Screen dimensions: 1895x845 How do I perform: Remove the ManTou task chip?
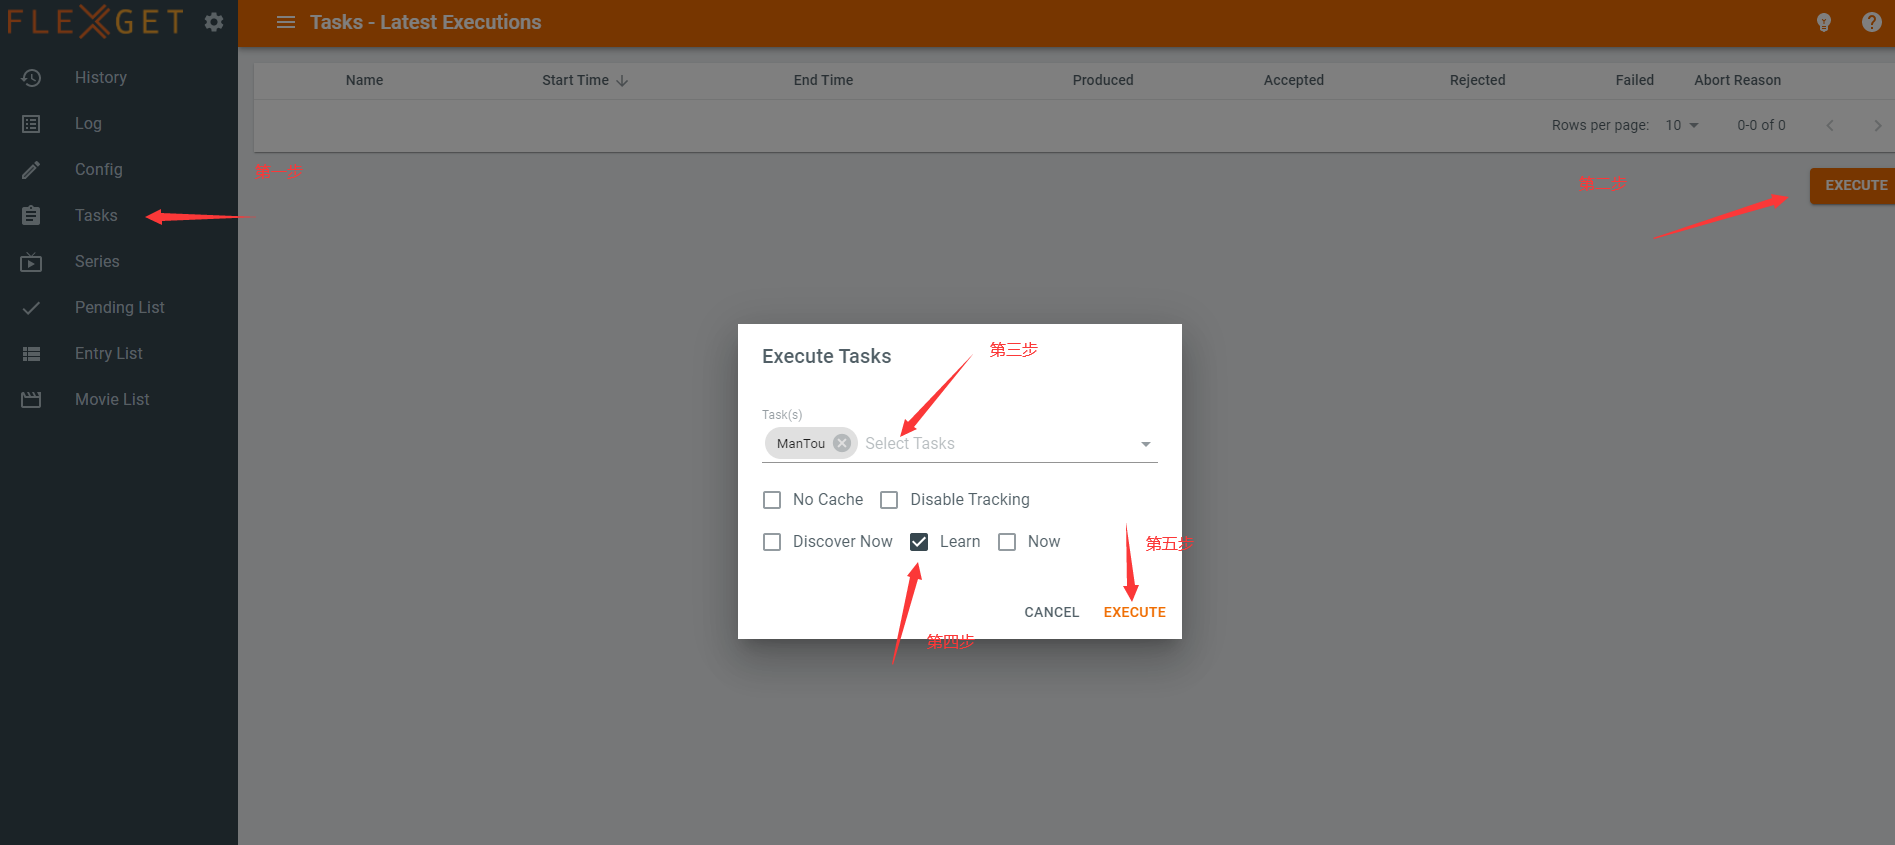[842, 443]
